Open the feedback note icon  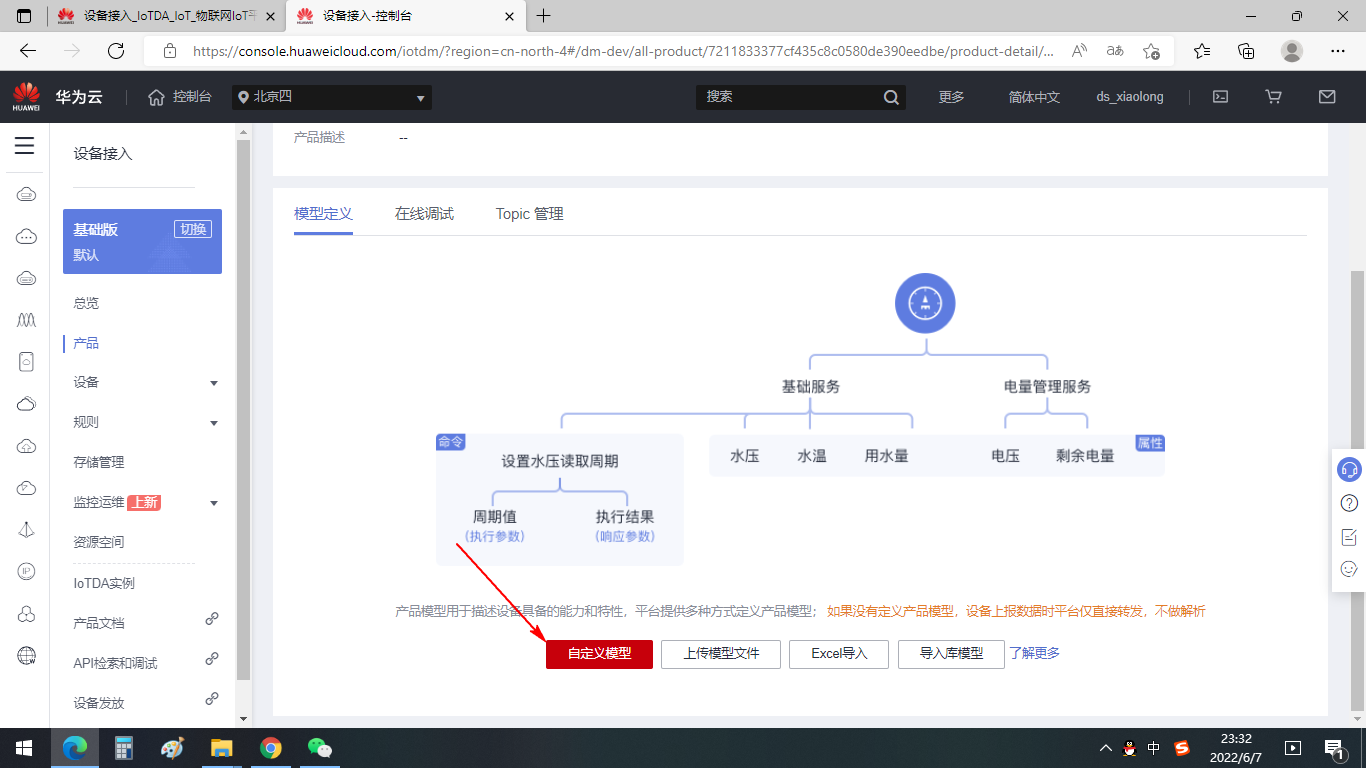tap(1349, 537)
